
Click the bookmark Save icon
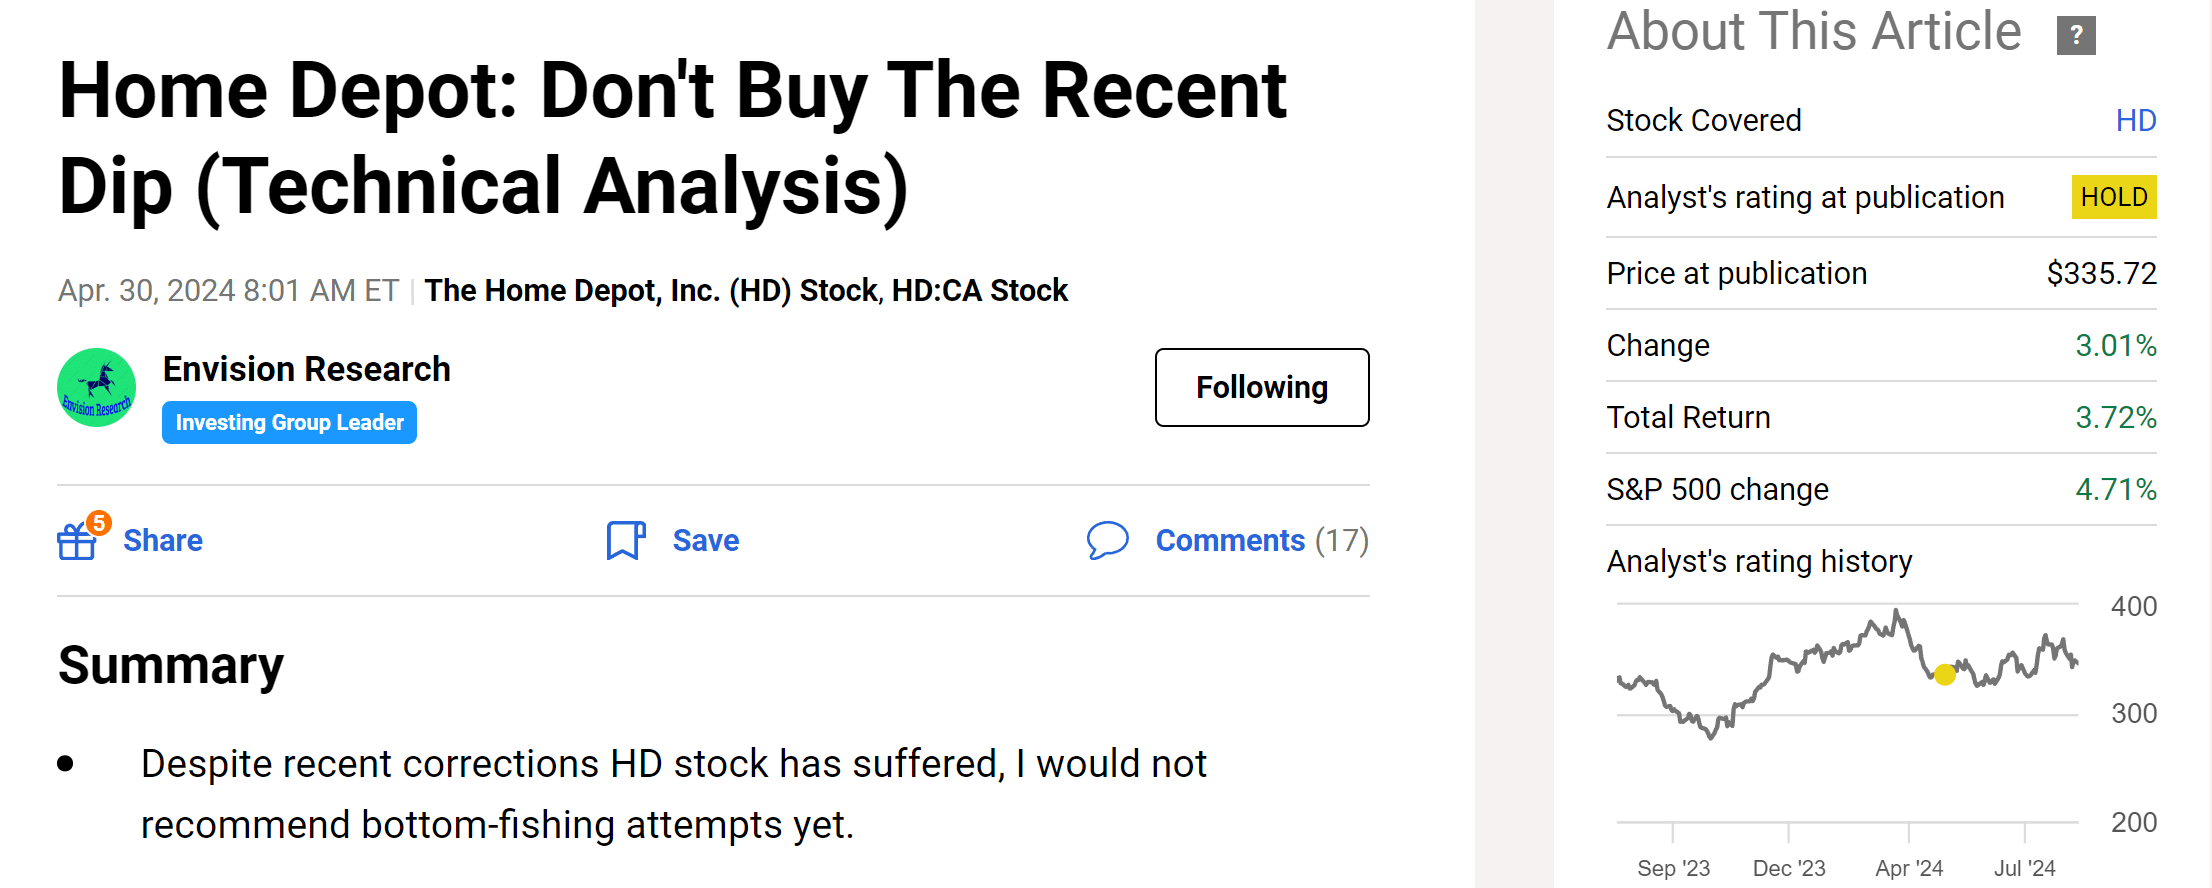[625, 540]
